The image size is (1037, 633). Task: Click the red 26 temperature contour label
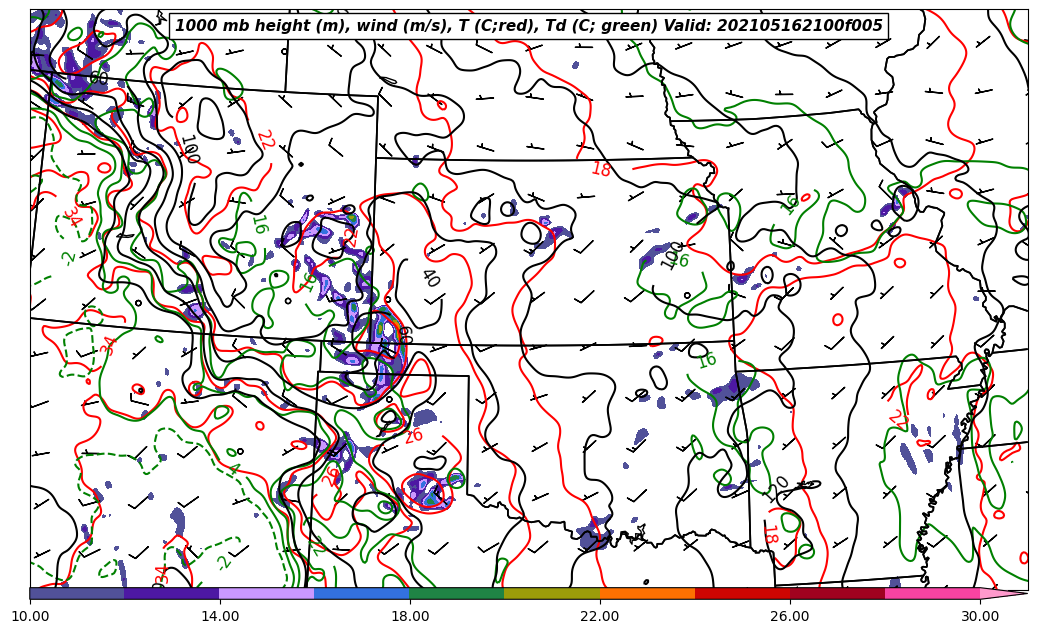click(413, 436)
